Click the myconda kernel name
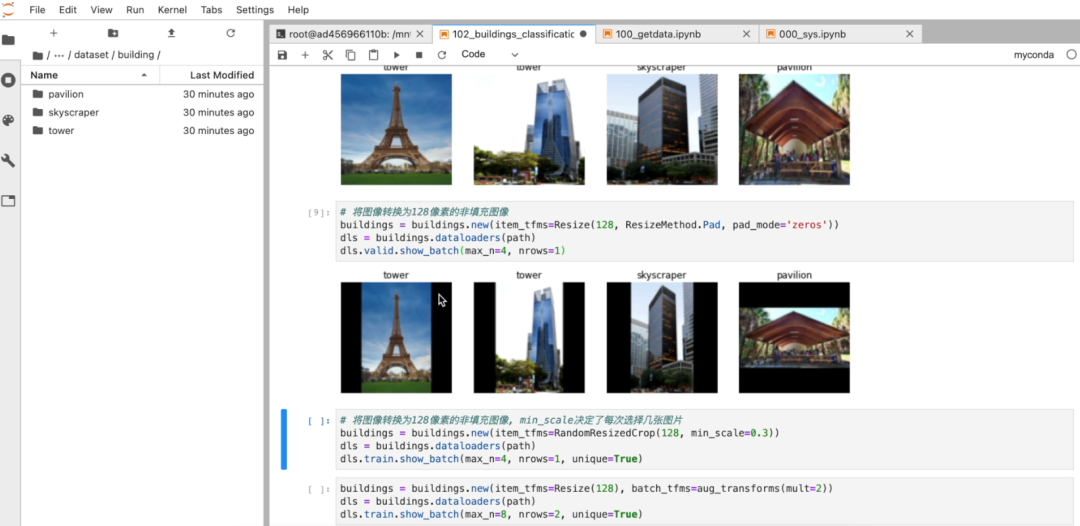1080x526 pixels. tap(1034, 55)
